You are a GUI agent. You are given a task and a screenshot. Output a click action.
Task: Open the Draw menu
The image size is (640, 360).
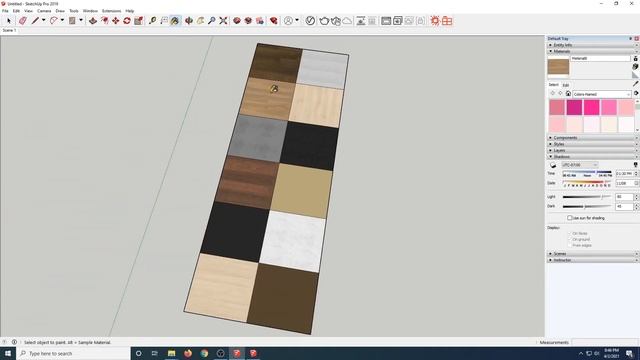(x=60, y=11)
